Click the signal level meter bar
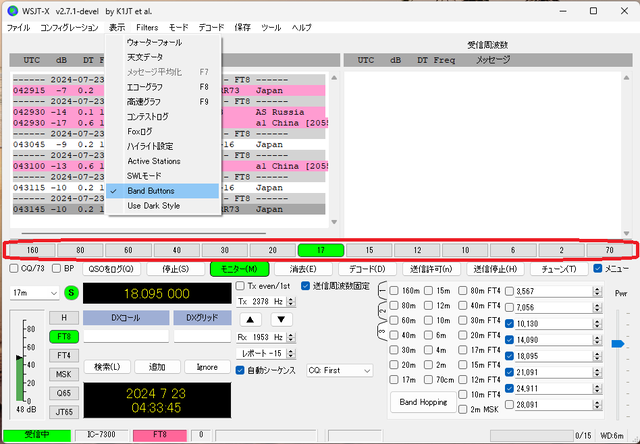 tap(20, 380)
